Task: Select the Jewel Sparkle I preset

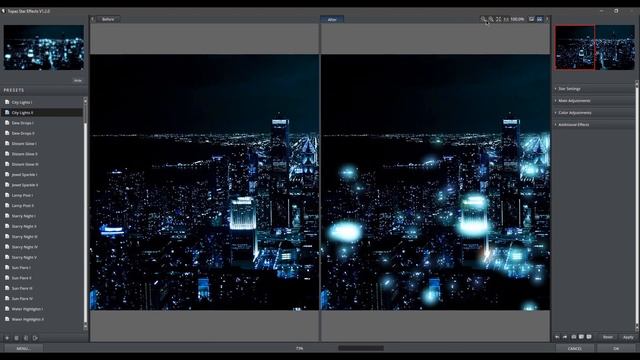Action: pos(42,175)
